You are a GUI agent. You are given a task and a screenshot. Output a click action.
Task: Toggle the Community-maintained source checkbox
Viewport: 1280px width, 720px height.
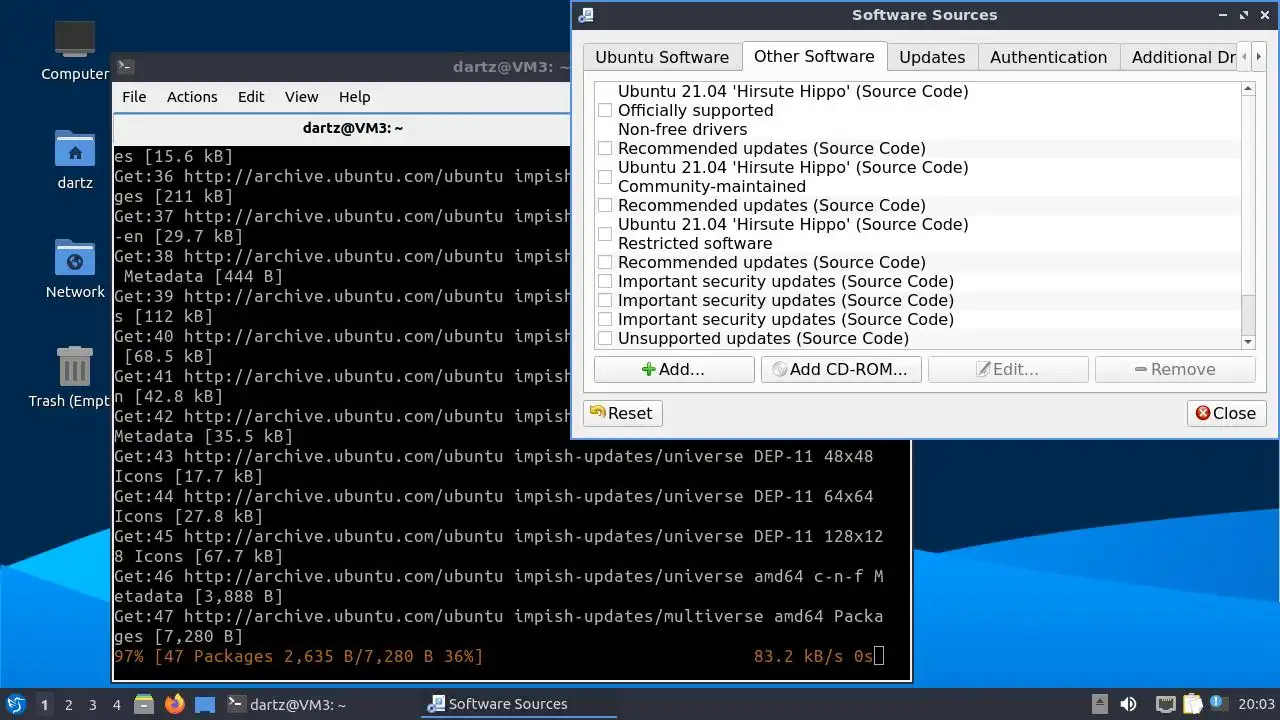tap(605, 177)
